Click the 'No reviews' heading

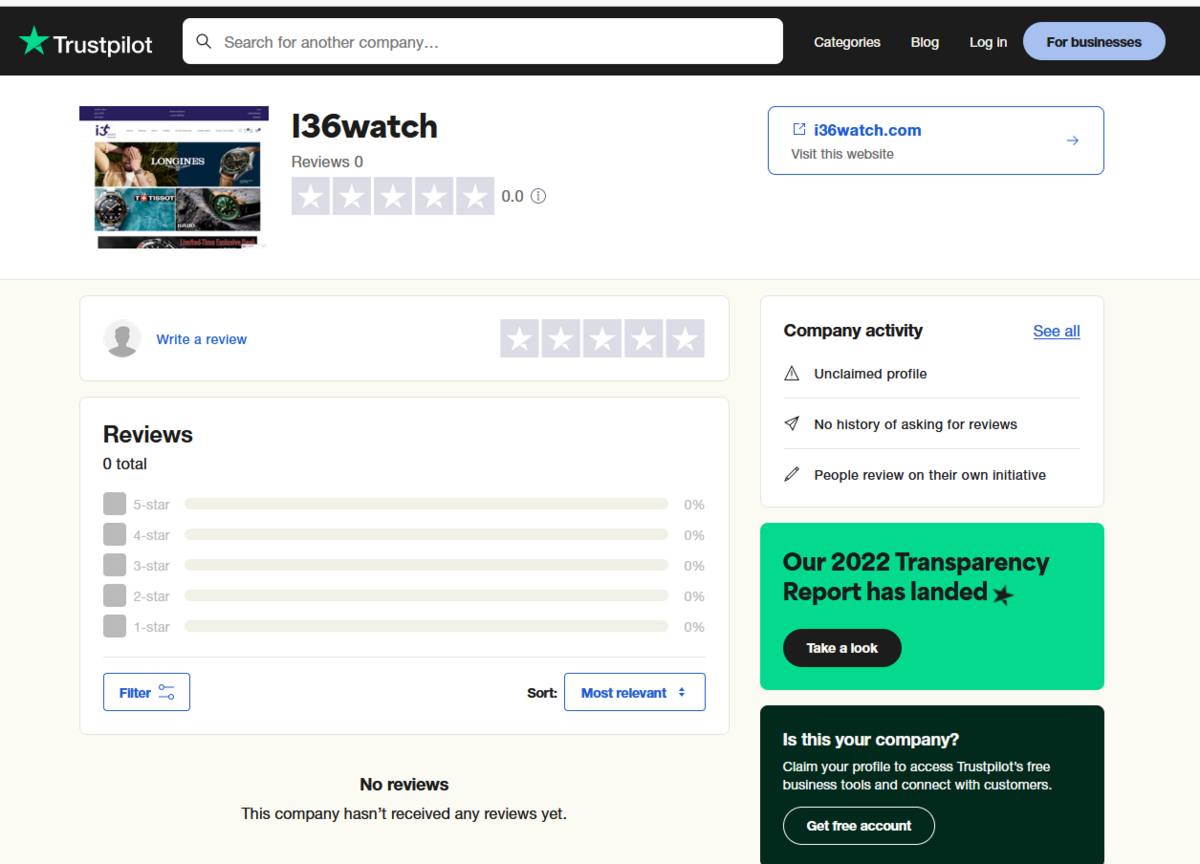pyautogui.click(x=404, y=784)
